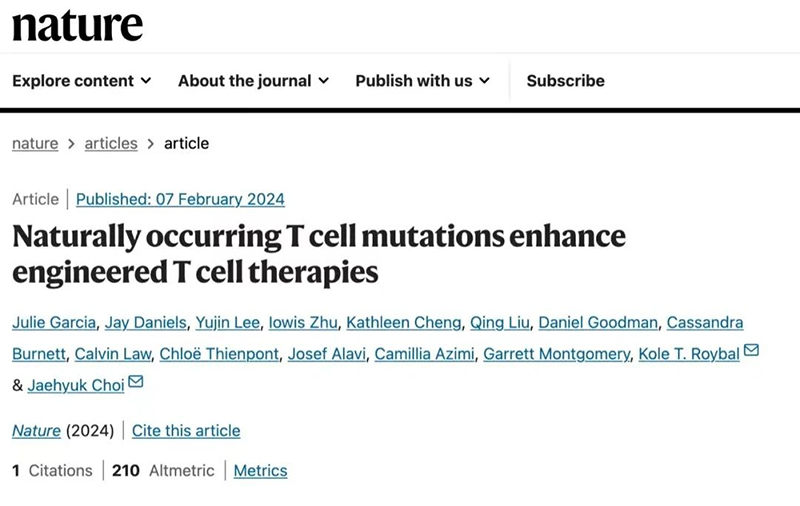Open author Julie Garcia's profile

[x=54, y=322]
